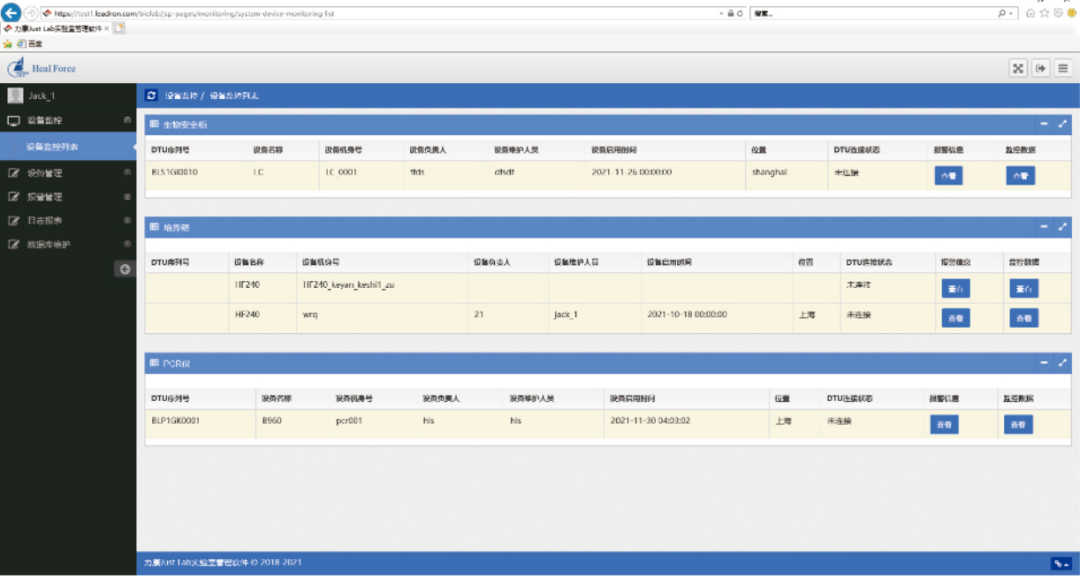Maximize the 培养箱 panel with its expand icon
1080x576 pixels.
[x=1062, y=226]
